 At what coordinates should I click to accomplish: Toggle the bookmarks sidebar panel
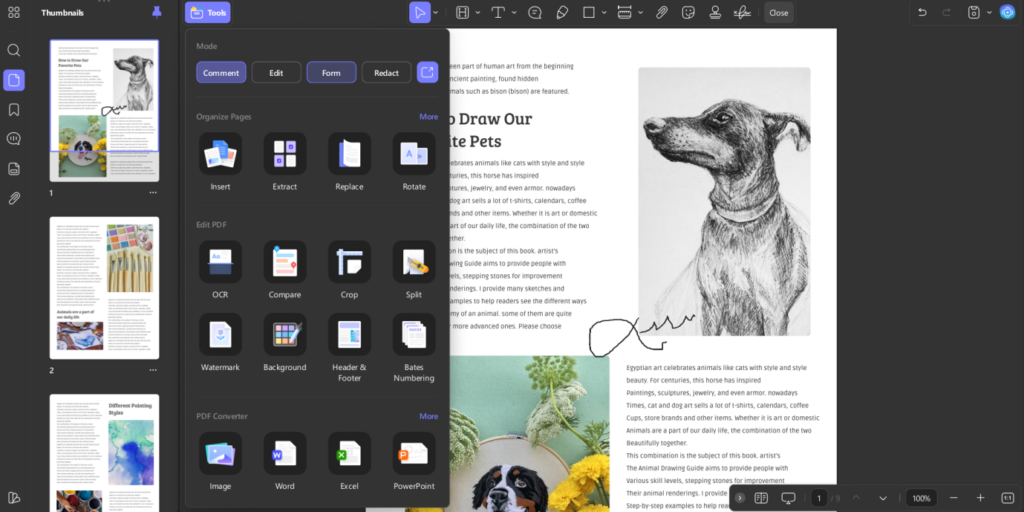[x=14, y=109]
